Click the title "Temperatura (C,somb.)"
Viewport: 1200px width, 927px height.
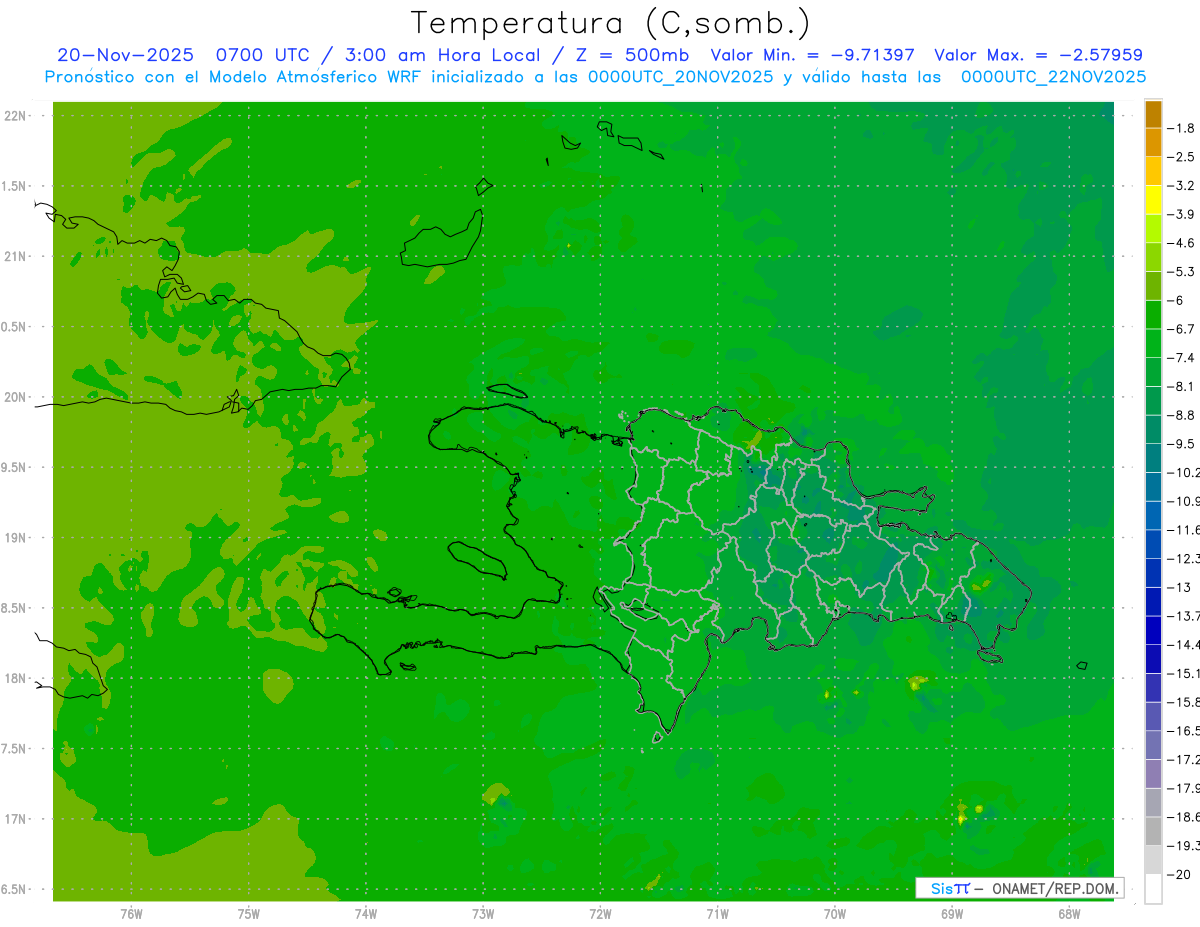[x=610, y=23]
